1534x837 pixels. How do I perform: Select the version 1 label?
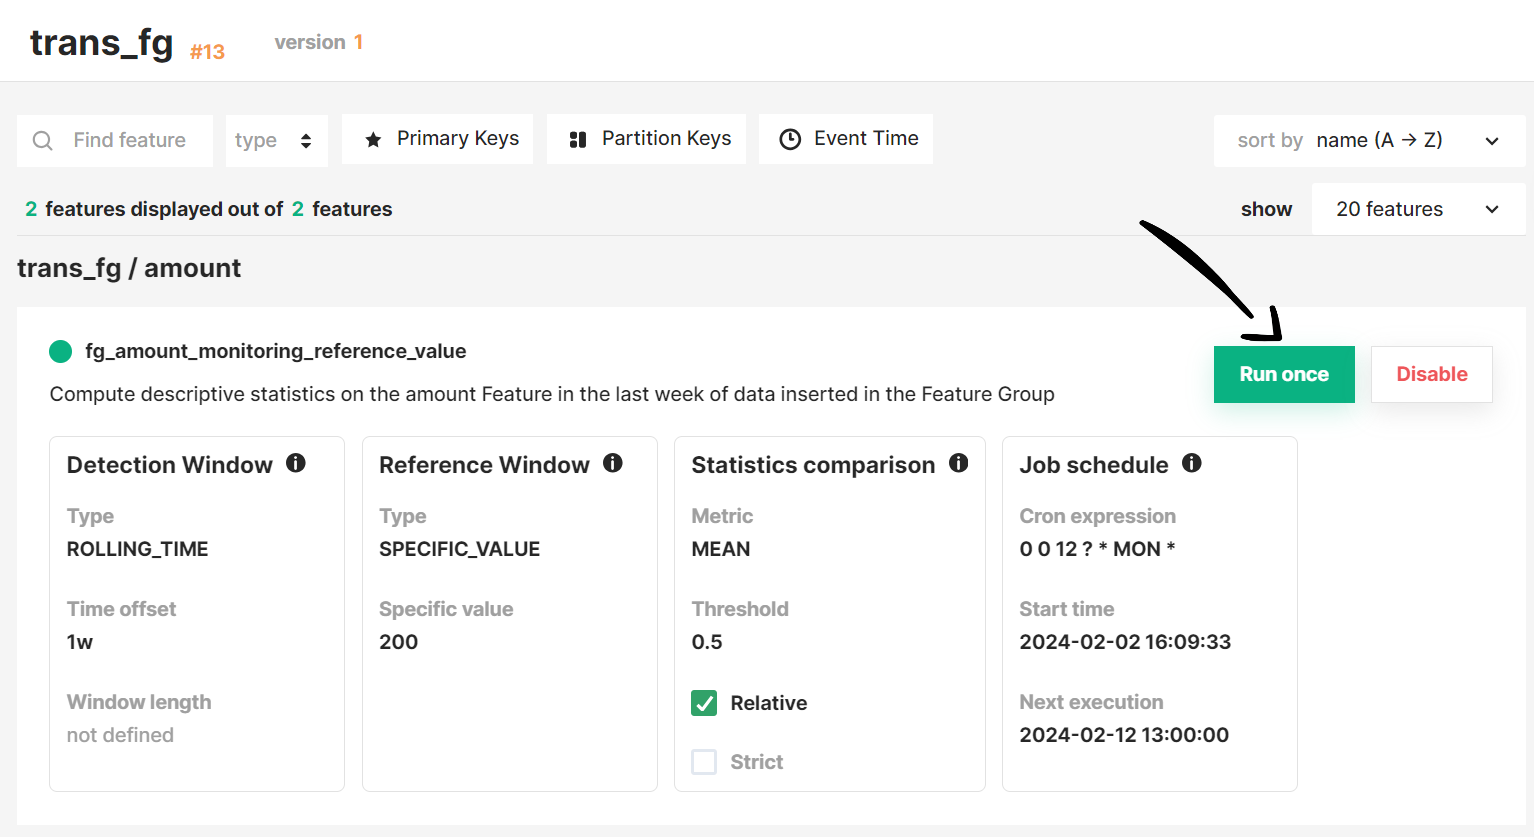point(318,41)
